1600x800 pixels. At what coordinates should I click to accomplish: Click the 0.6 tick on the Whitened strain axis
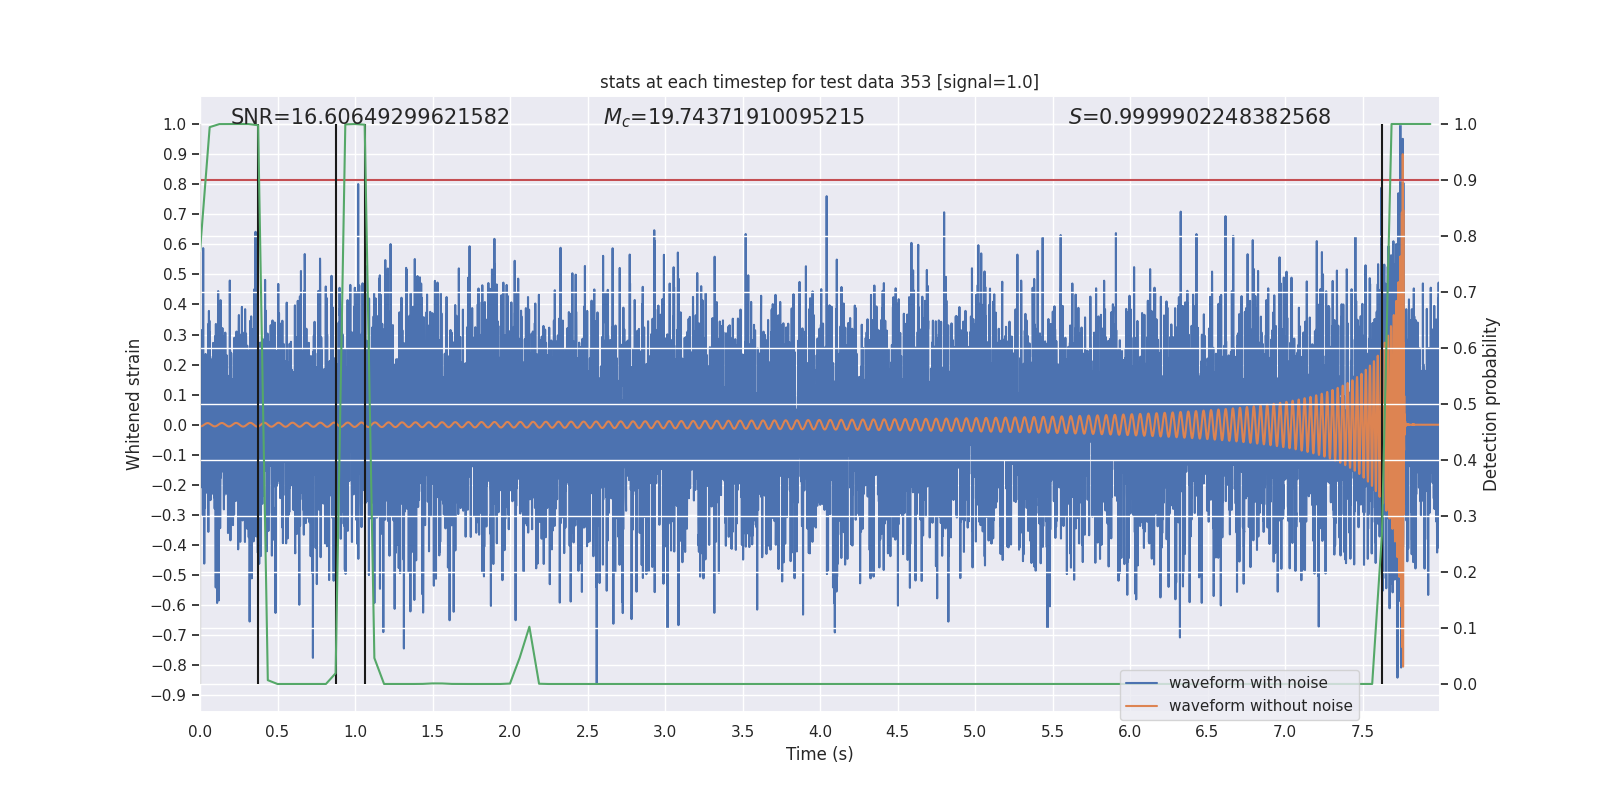175,244
